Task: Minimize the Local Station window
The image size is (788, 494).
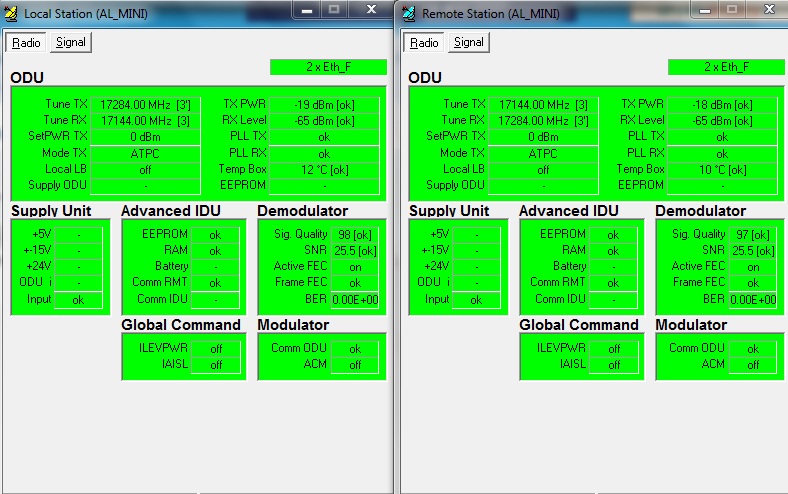Action: point(307,10)
